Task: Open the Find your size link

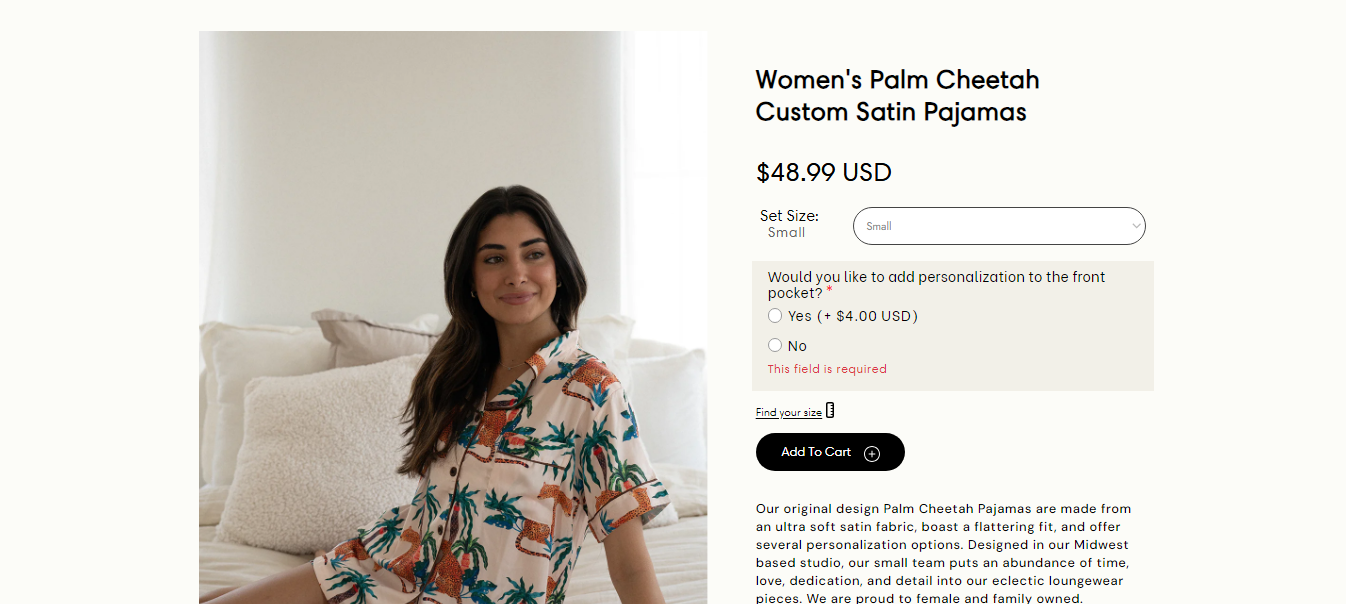Action: [789, 413]
